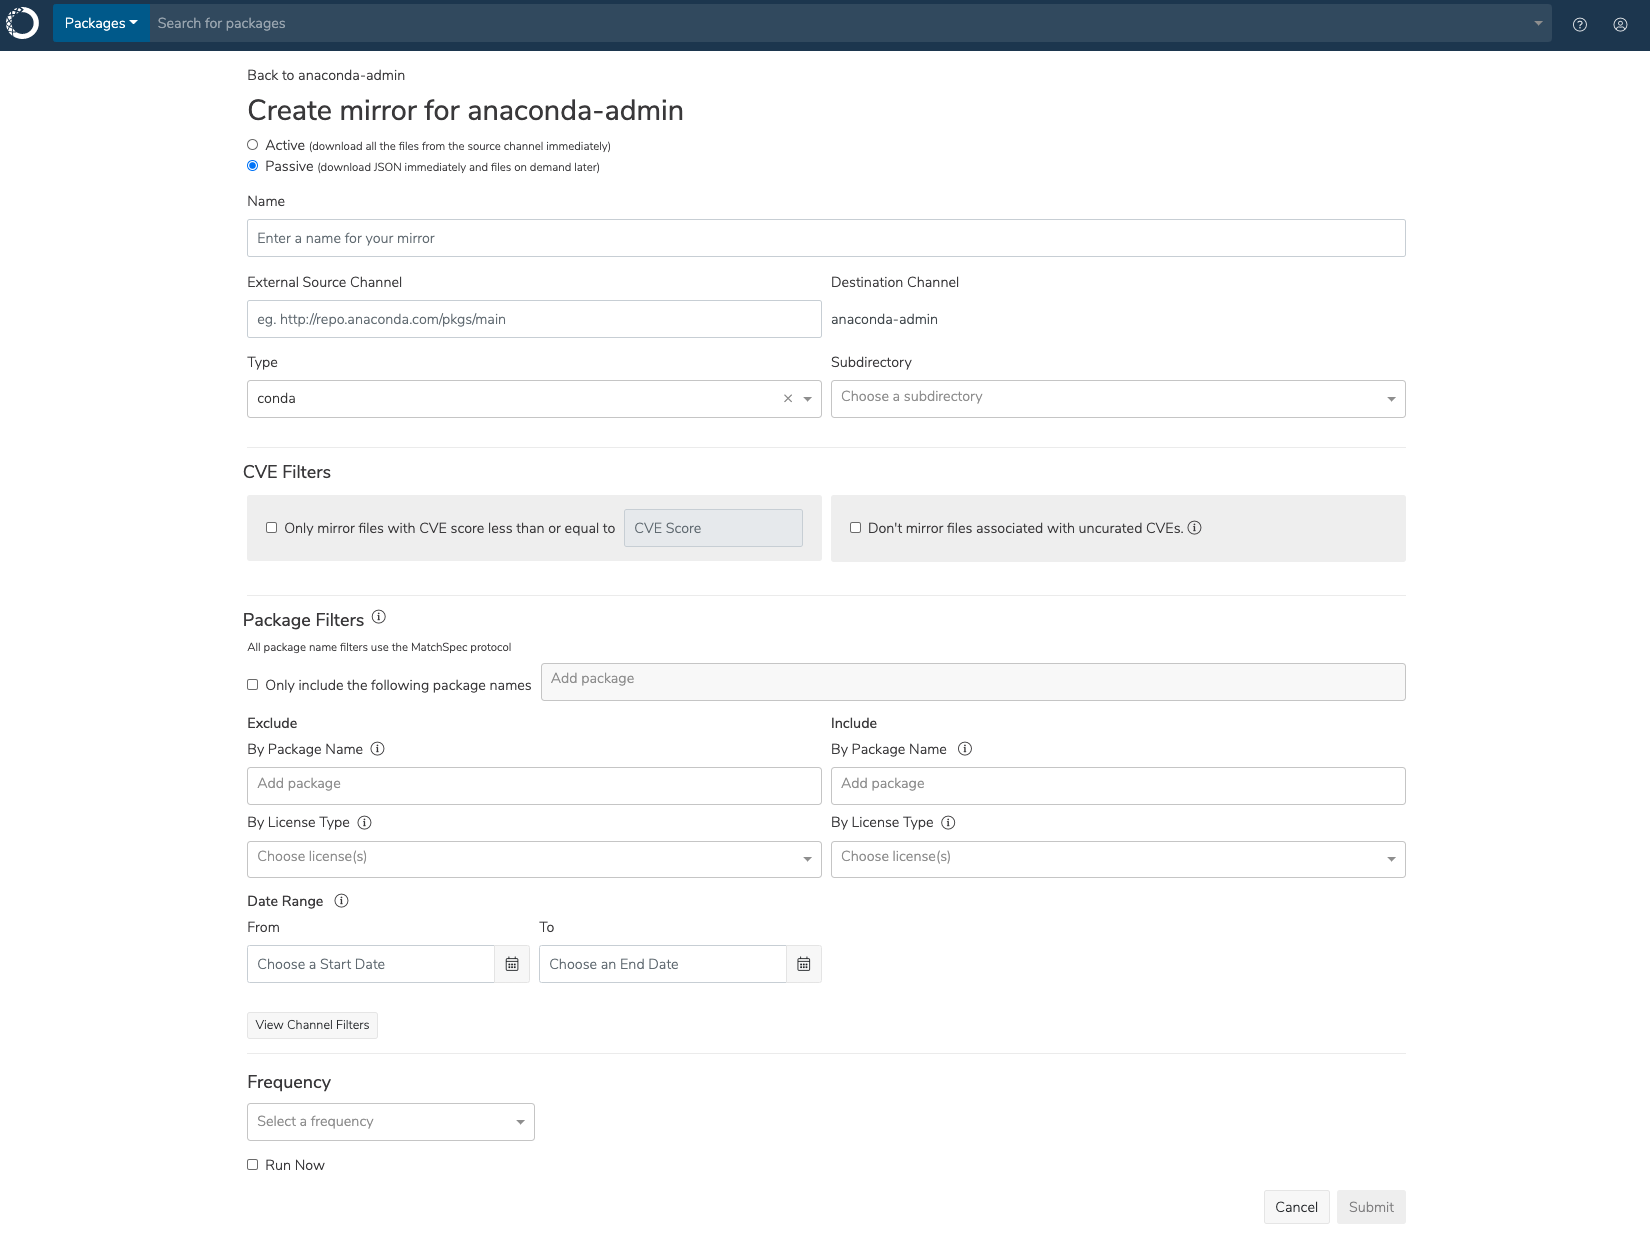Viewport: 1650px width, 1238px height.
Task: Open the Packages dropdown menu
Action: pyautogui.click(x=101, y=23)
